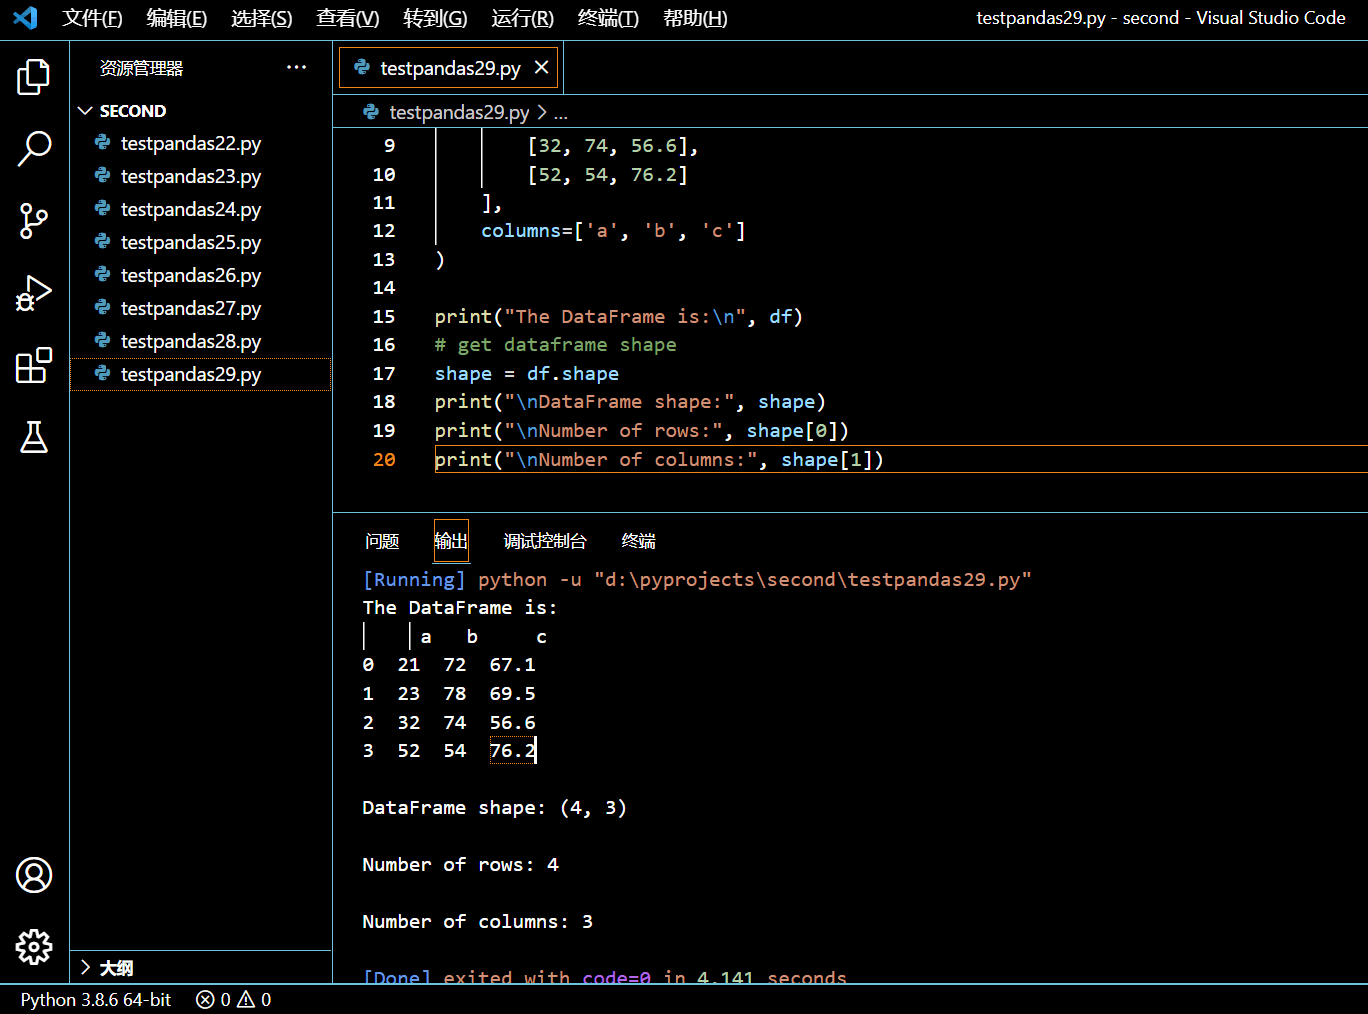Image resolution: width=1368 pixels, height=1014 pixels.
Task: Open the Testing flask icon
Action: (x=34, y=437)
